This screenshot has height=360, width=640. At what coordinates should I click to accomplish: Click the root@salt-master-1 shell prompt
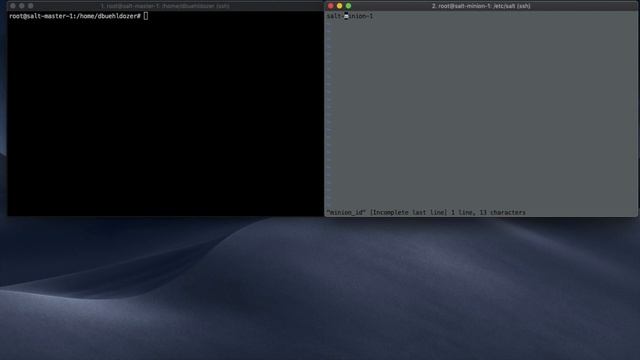pyautogui.click(x=75, y=16)
